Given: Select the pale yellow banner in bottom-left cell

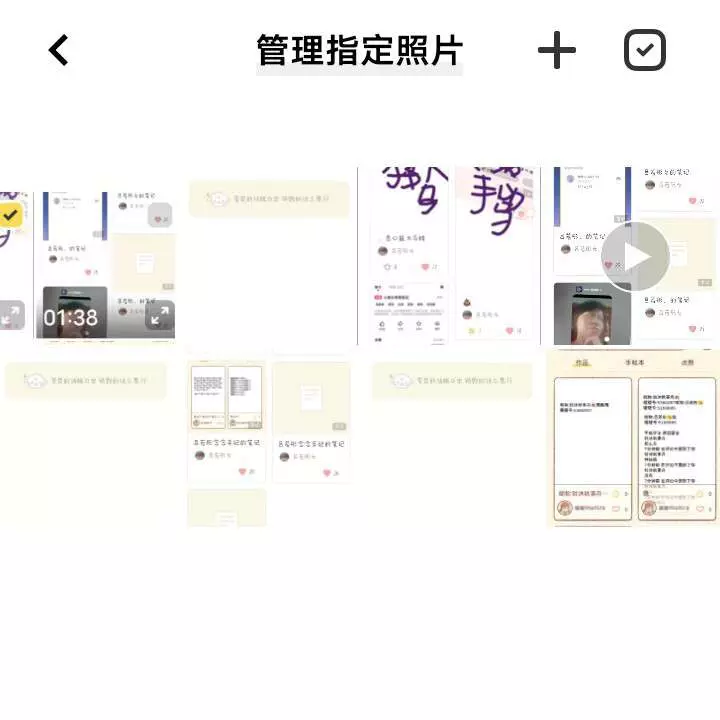Looking at the screenshot, I should pyautogui.click(x=85, y=381).
